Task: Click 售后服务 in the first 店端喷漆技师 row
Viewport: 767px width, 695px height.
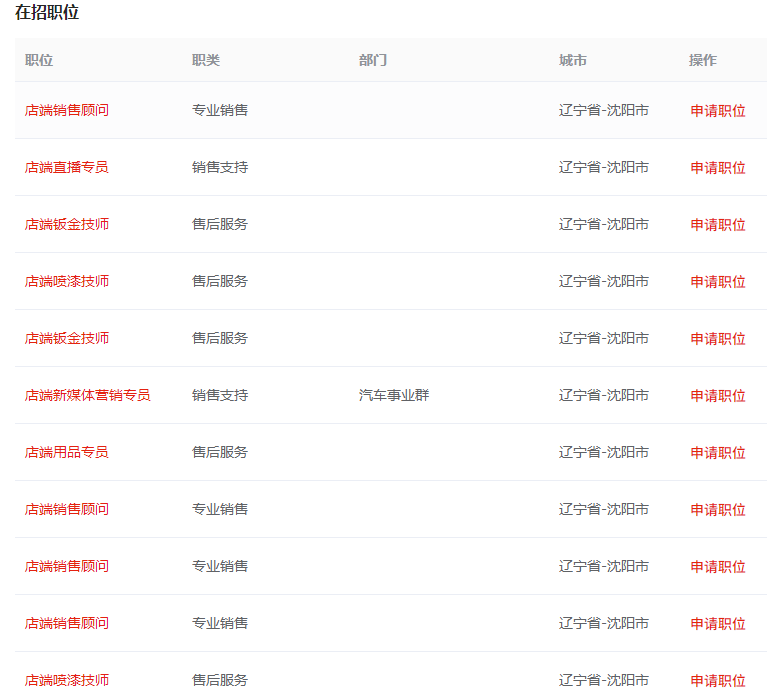Action: (220, 282)
